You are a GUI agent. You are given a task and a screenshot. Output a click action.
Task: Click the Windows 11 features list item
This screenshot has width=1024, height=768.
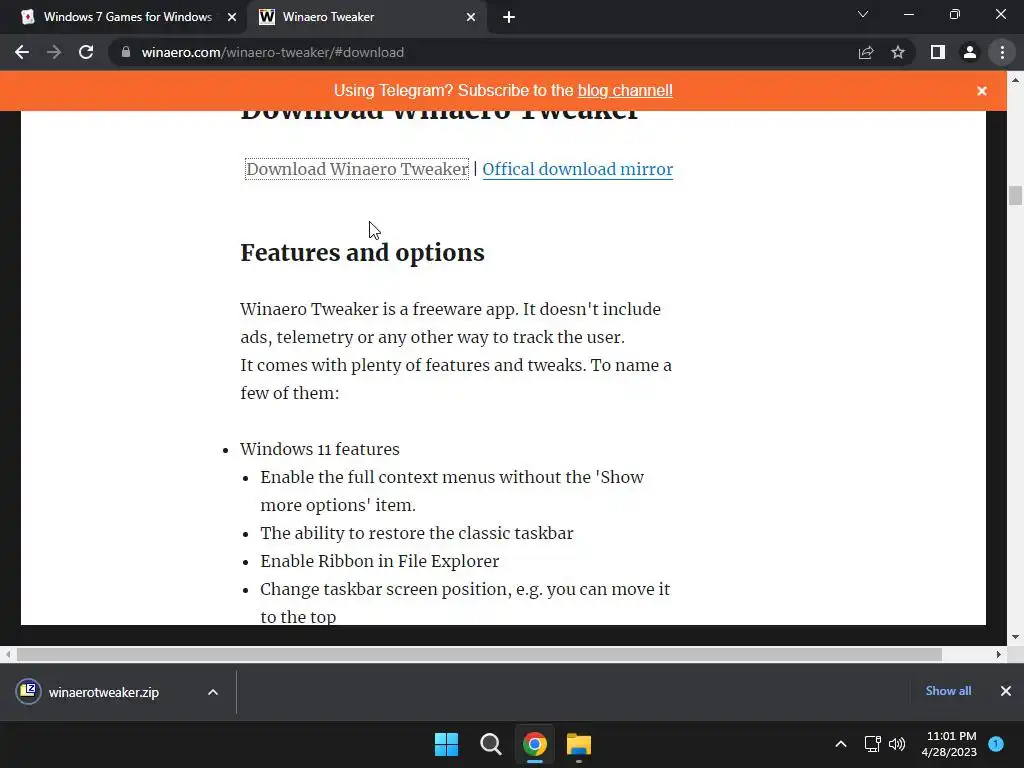319,449
